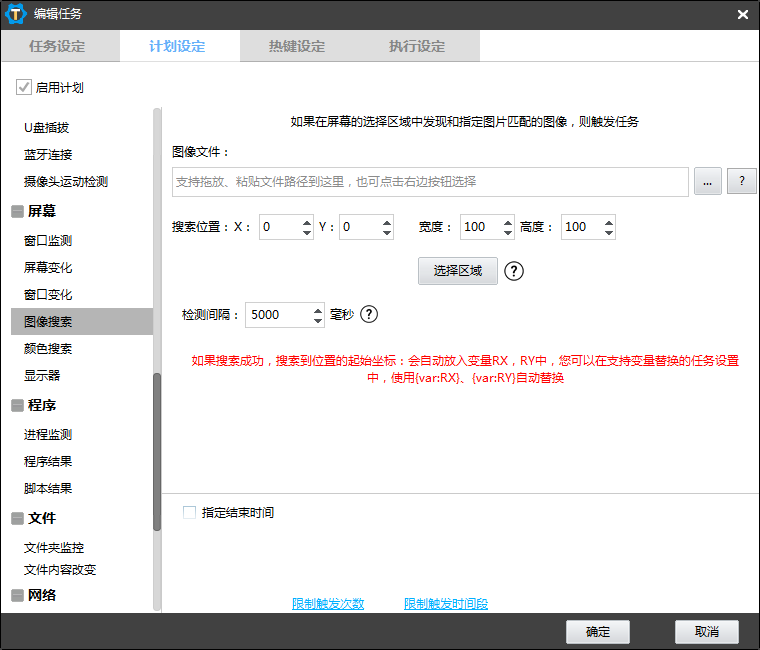Switch to the 计划设定 tab
The height and width of the screenshot is (650, 760).
[x=180, y=46]
